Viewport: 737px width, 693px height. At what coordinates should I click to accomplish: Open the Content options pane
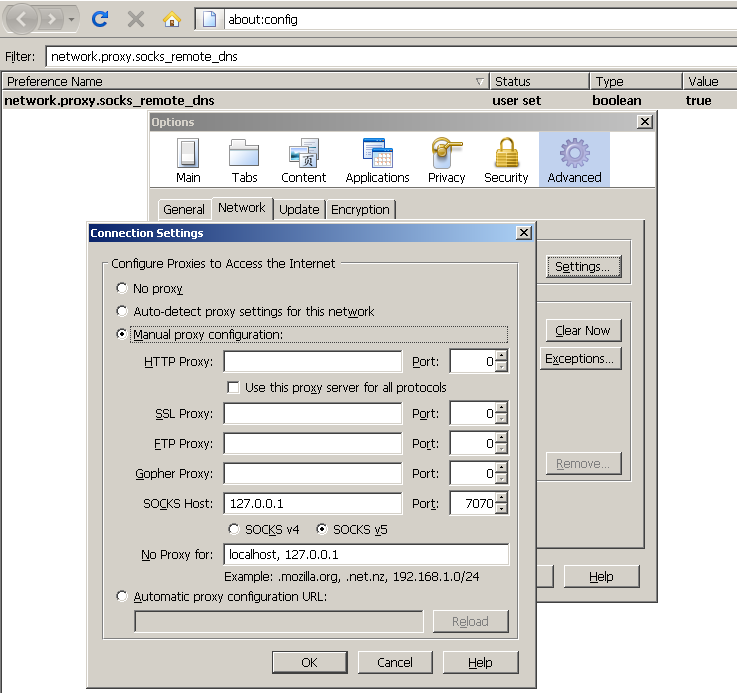click(x=303, y=160)
